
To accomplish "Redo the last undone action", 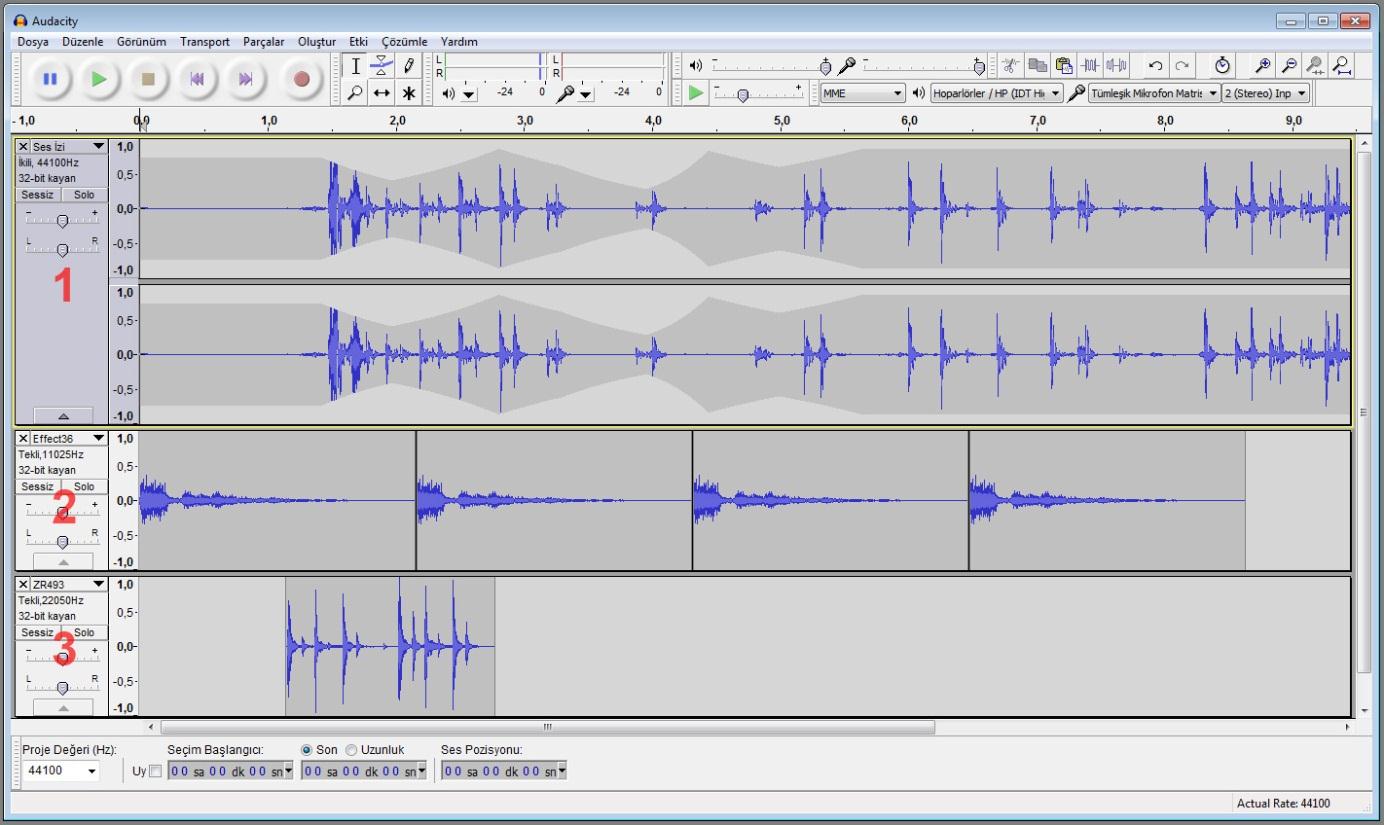I will coord(1182,65).
